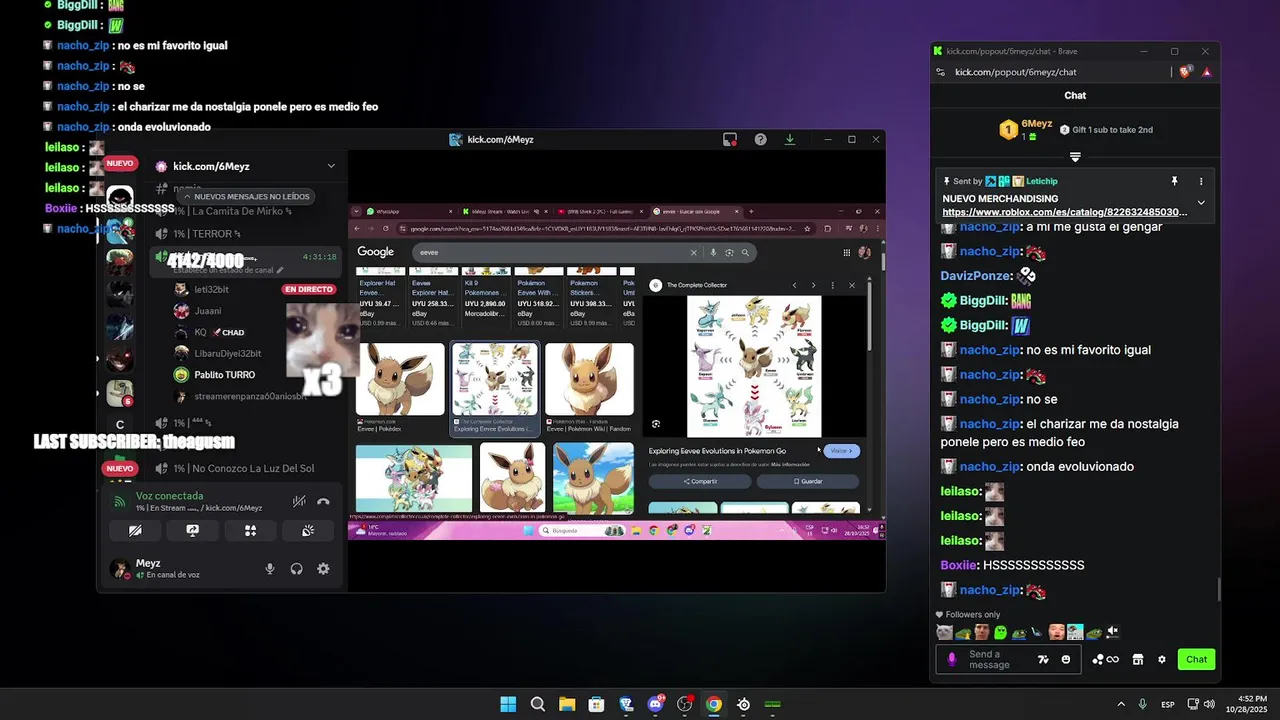Open more options in image preview
1280x720 pixels.
(x=832, y=285)
